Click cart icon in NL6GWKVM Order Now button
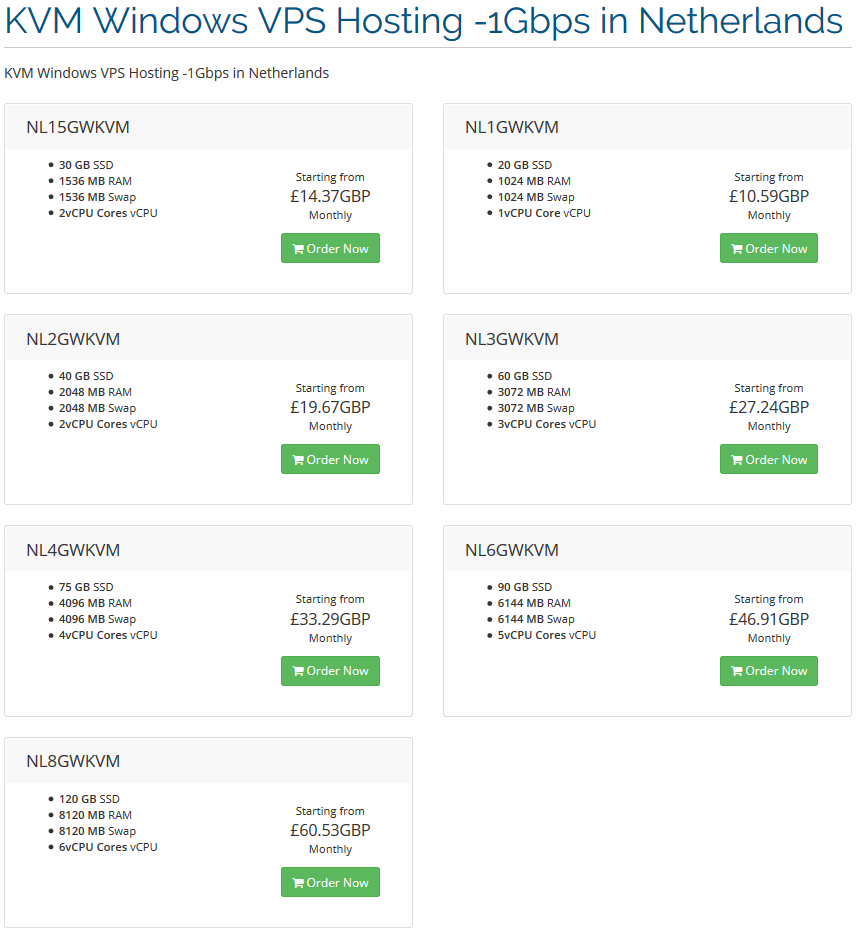Screen dimensions: 859x931 pyautogui.click(x=737, y=671)
